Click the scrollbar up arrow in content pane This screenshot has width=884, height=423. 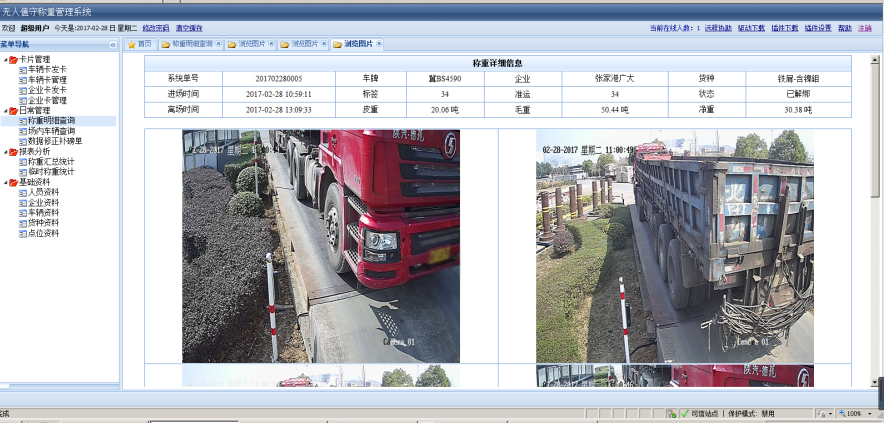tap(875, 59)
